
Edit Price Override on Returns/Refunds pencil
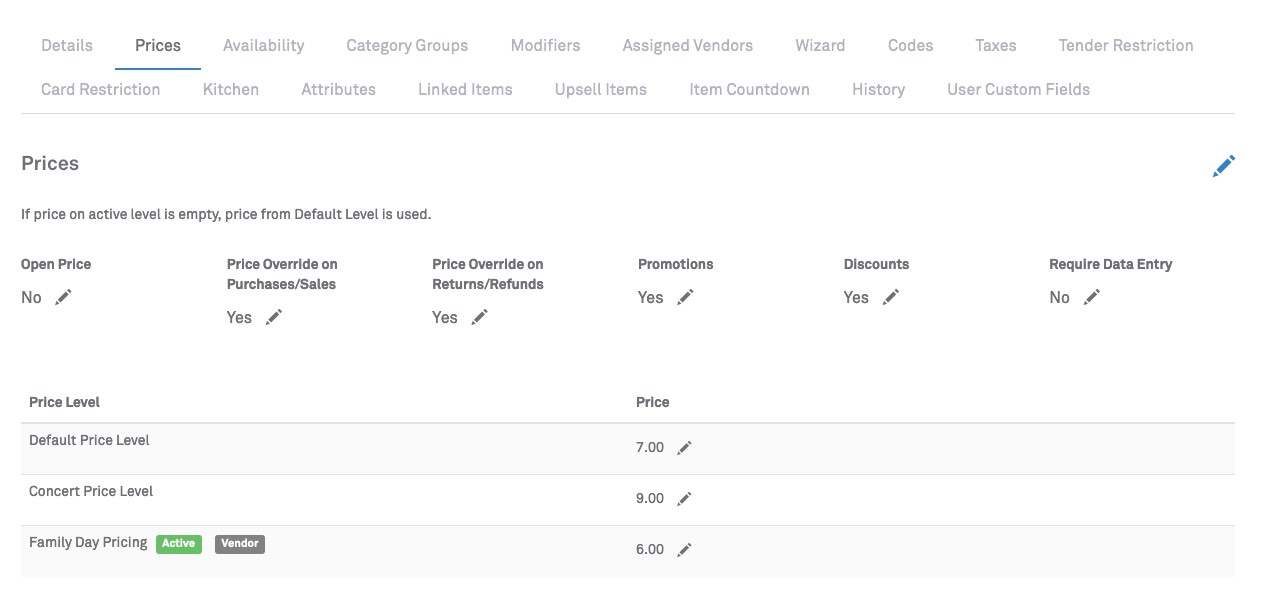480,317
